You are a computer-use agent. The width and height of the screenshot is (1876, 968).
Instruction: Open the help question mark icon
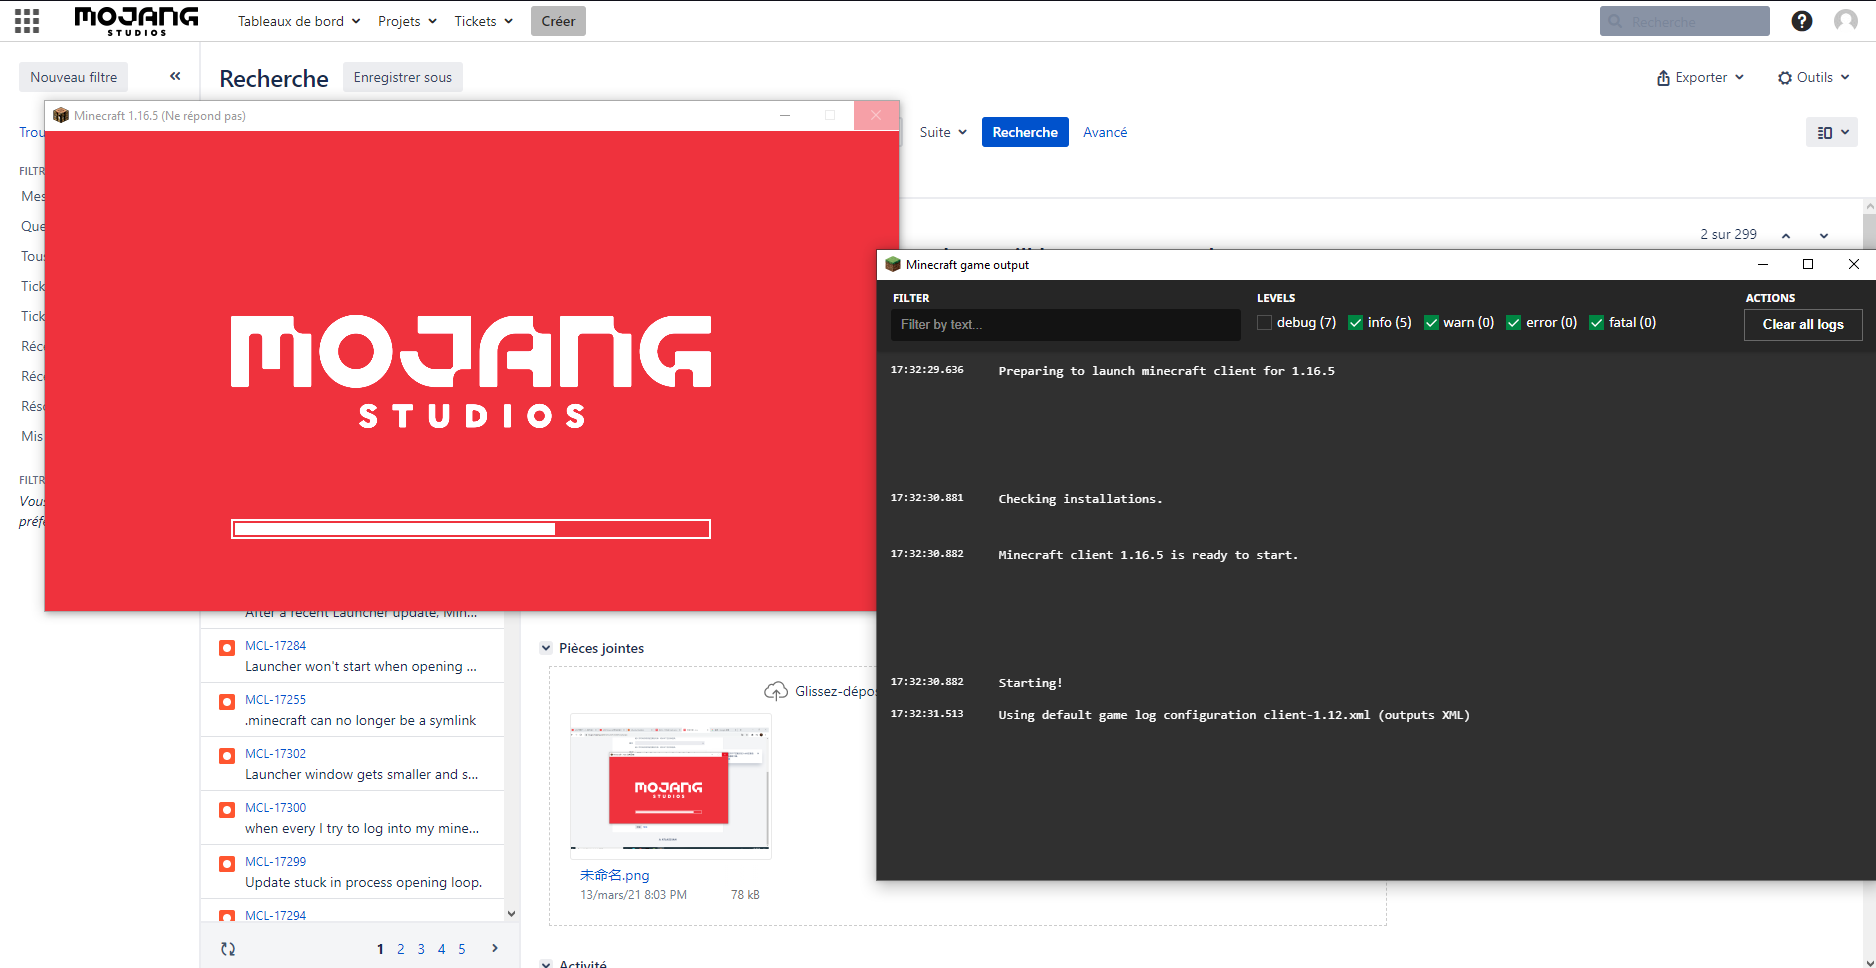[1802, 21]
